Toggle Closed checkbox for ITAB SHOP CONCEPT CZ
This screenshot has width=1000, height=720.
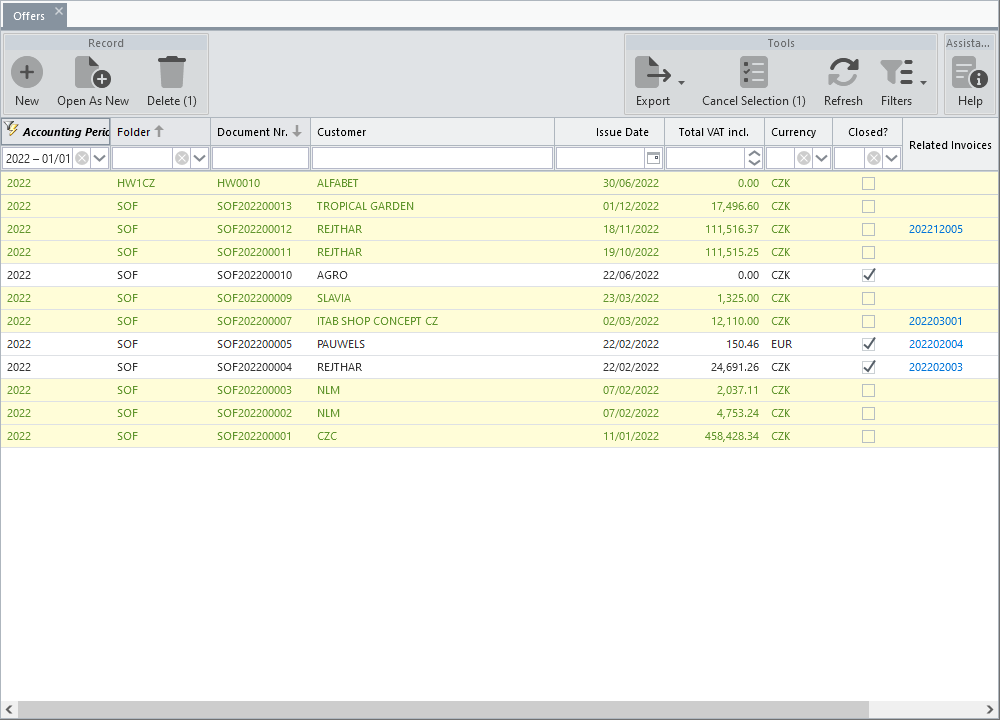pyautogui.click(x=868, y=321)
